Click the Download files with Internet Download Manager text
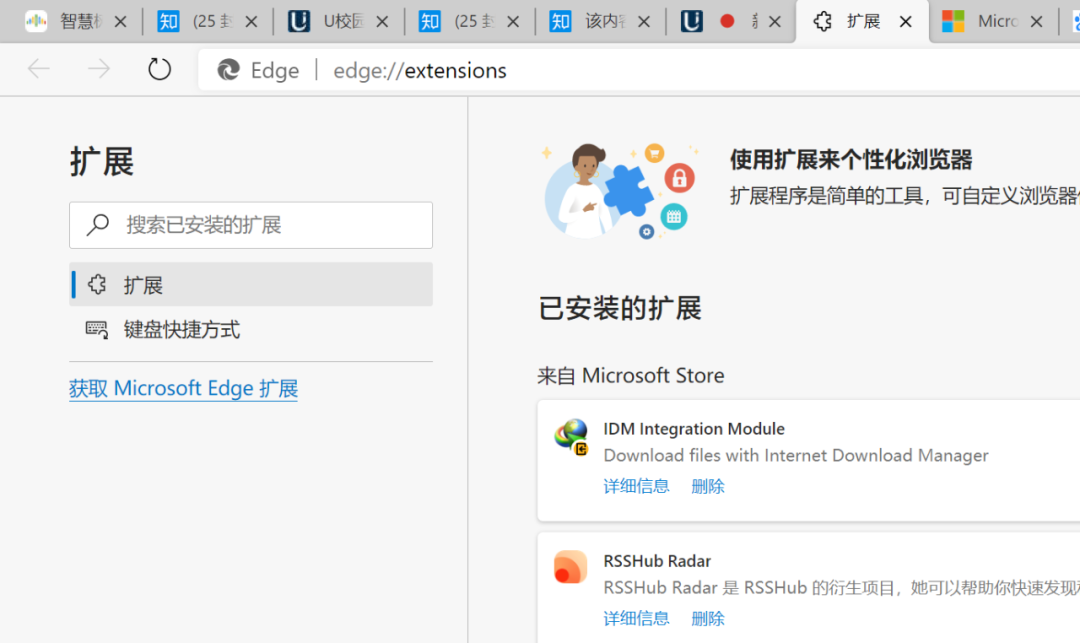The height and width of the screenshot is (643, 1080). pos(796,455)
